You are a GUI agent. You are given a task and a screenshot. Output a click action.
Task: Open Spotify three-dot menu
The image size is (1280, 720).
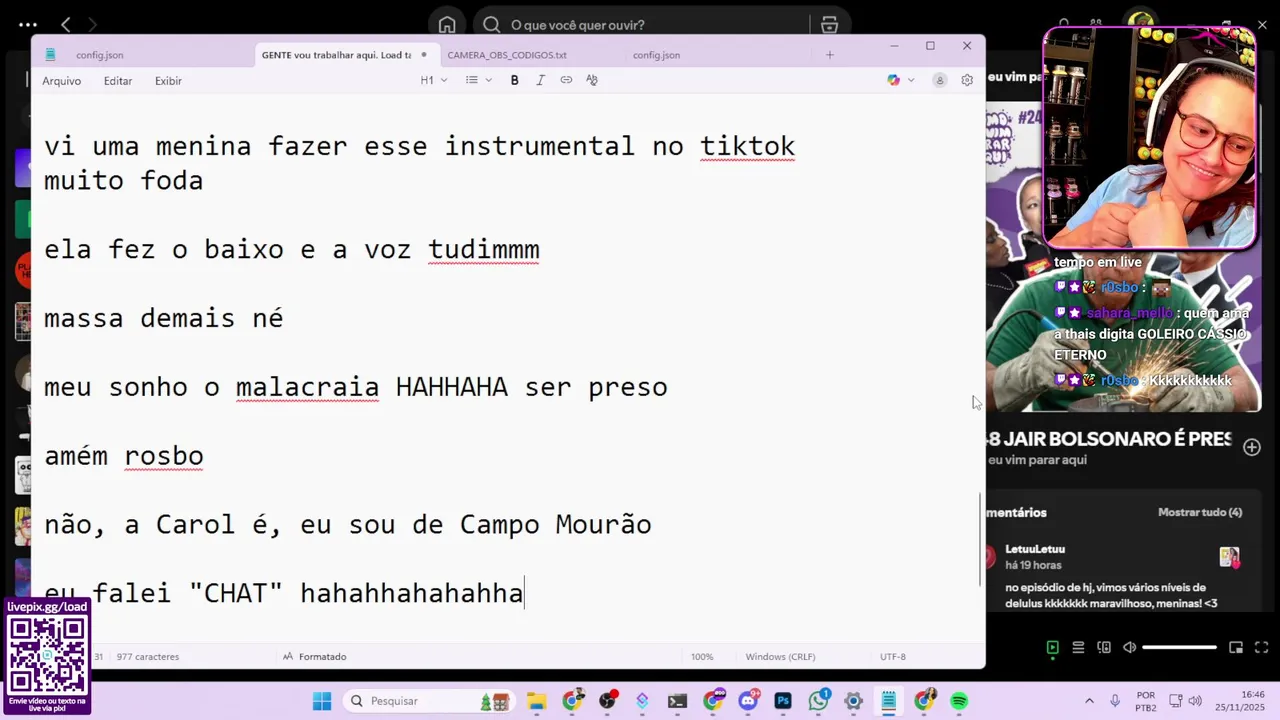tap(28, 25)
